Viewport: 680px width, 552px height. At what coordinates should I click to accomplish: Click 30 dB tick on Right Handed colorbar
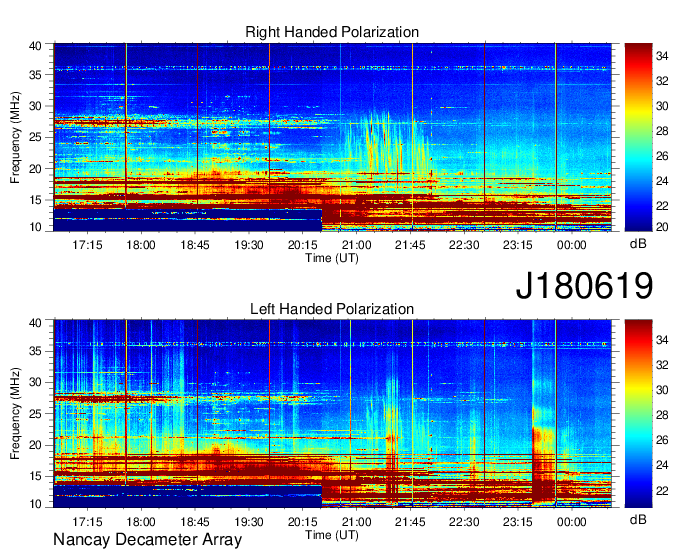pyautogui.click(x=662, y=106)
